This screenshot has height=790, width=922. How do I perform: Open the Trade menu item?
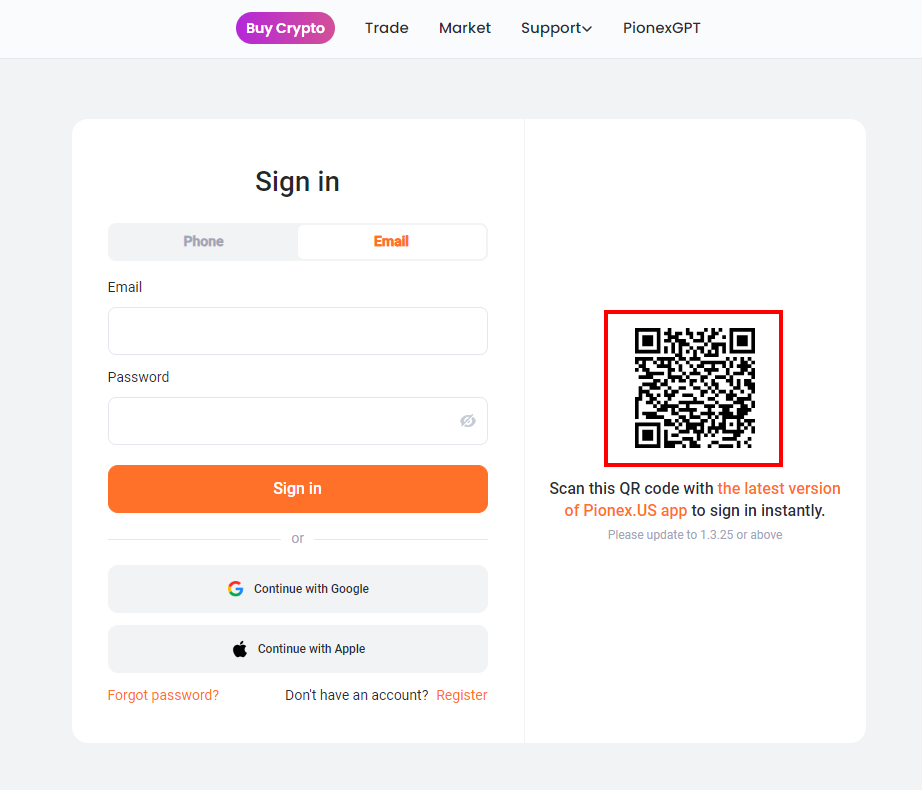coord(386,28)
